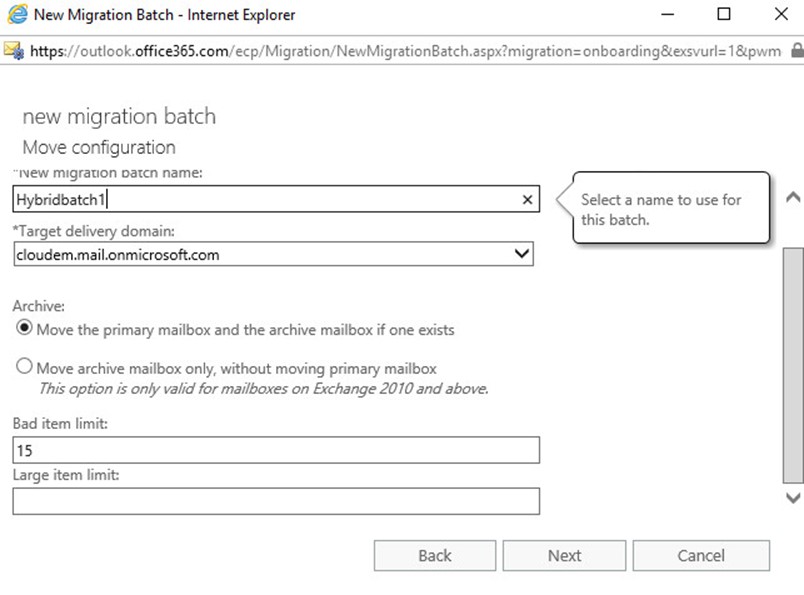Click the 'new migration batch' title
The width and height of the screenshot is (804, 595).
pyautogui.click(x=119, y=116)
